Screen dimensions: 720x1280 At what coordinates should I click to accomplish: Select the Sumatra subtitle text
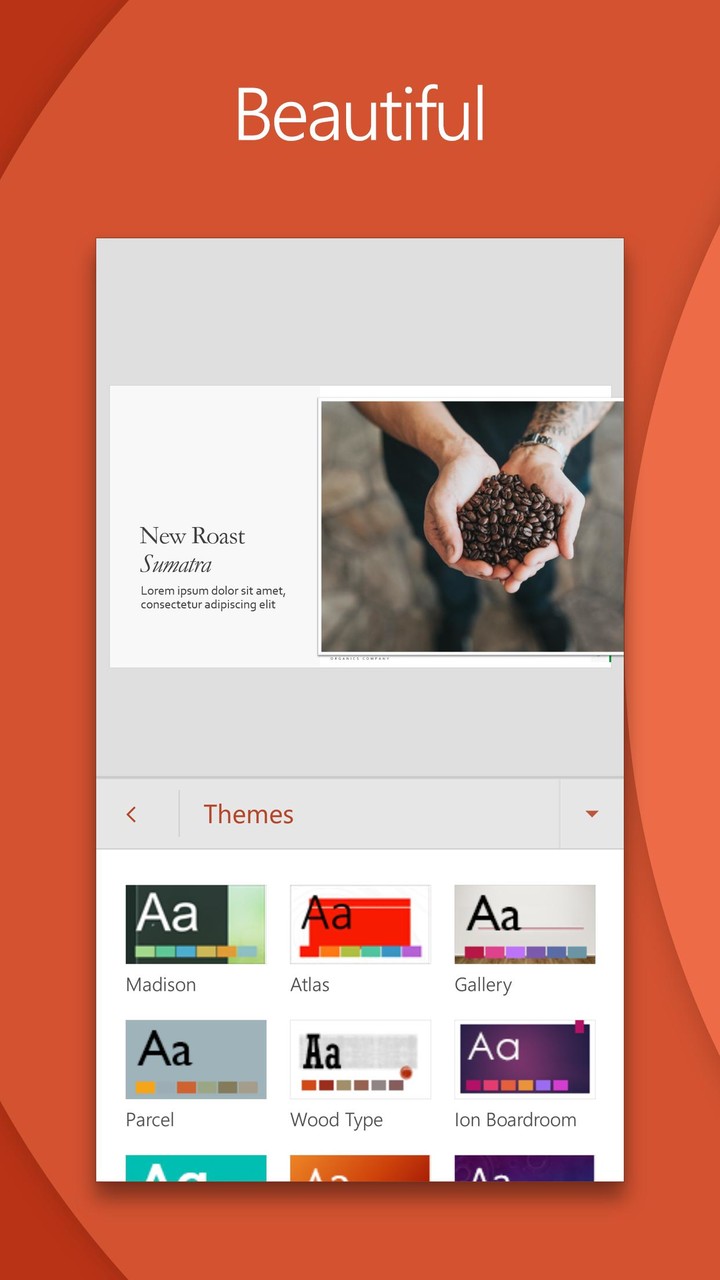click(x=176, y=564)
